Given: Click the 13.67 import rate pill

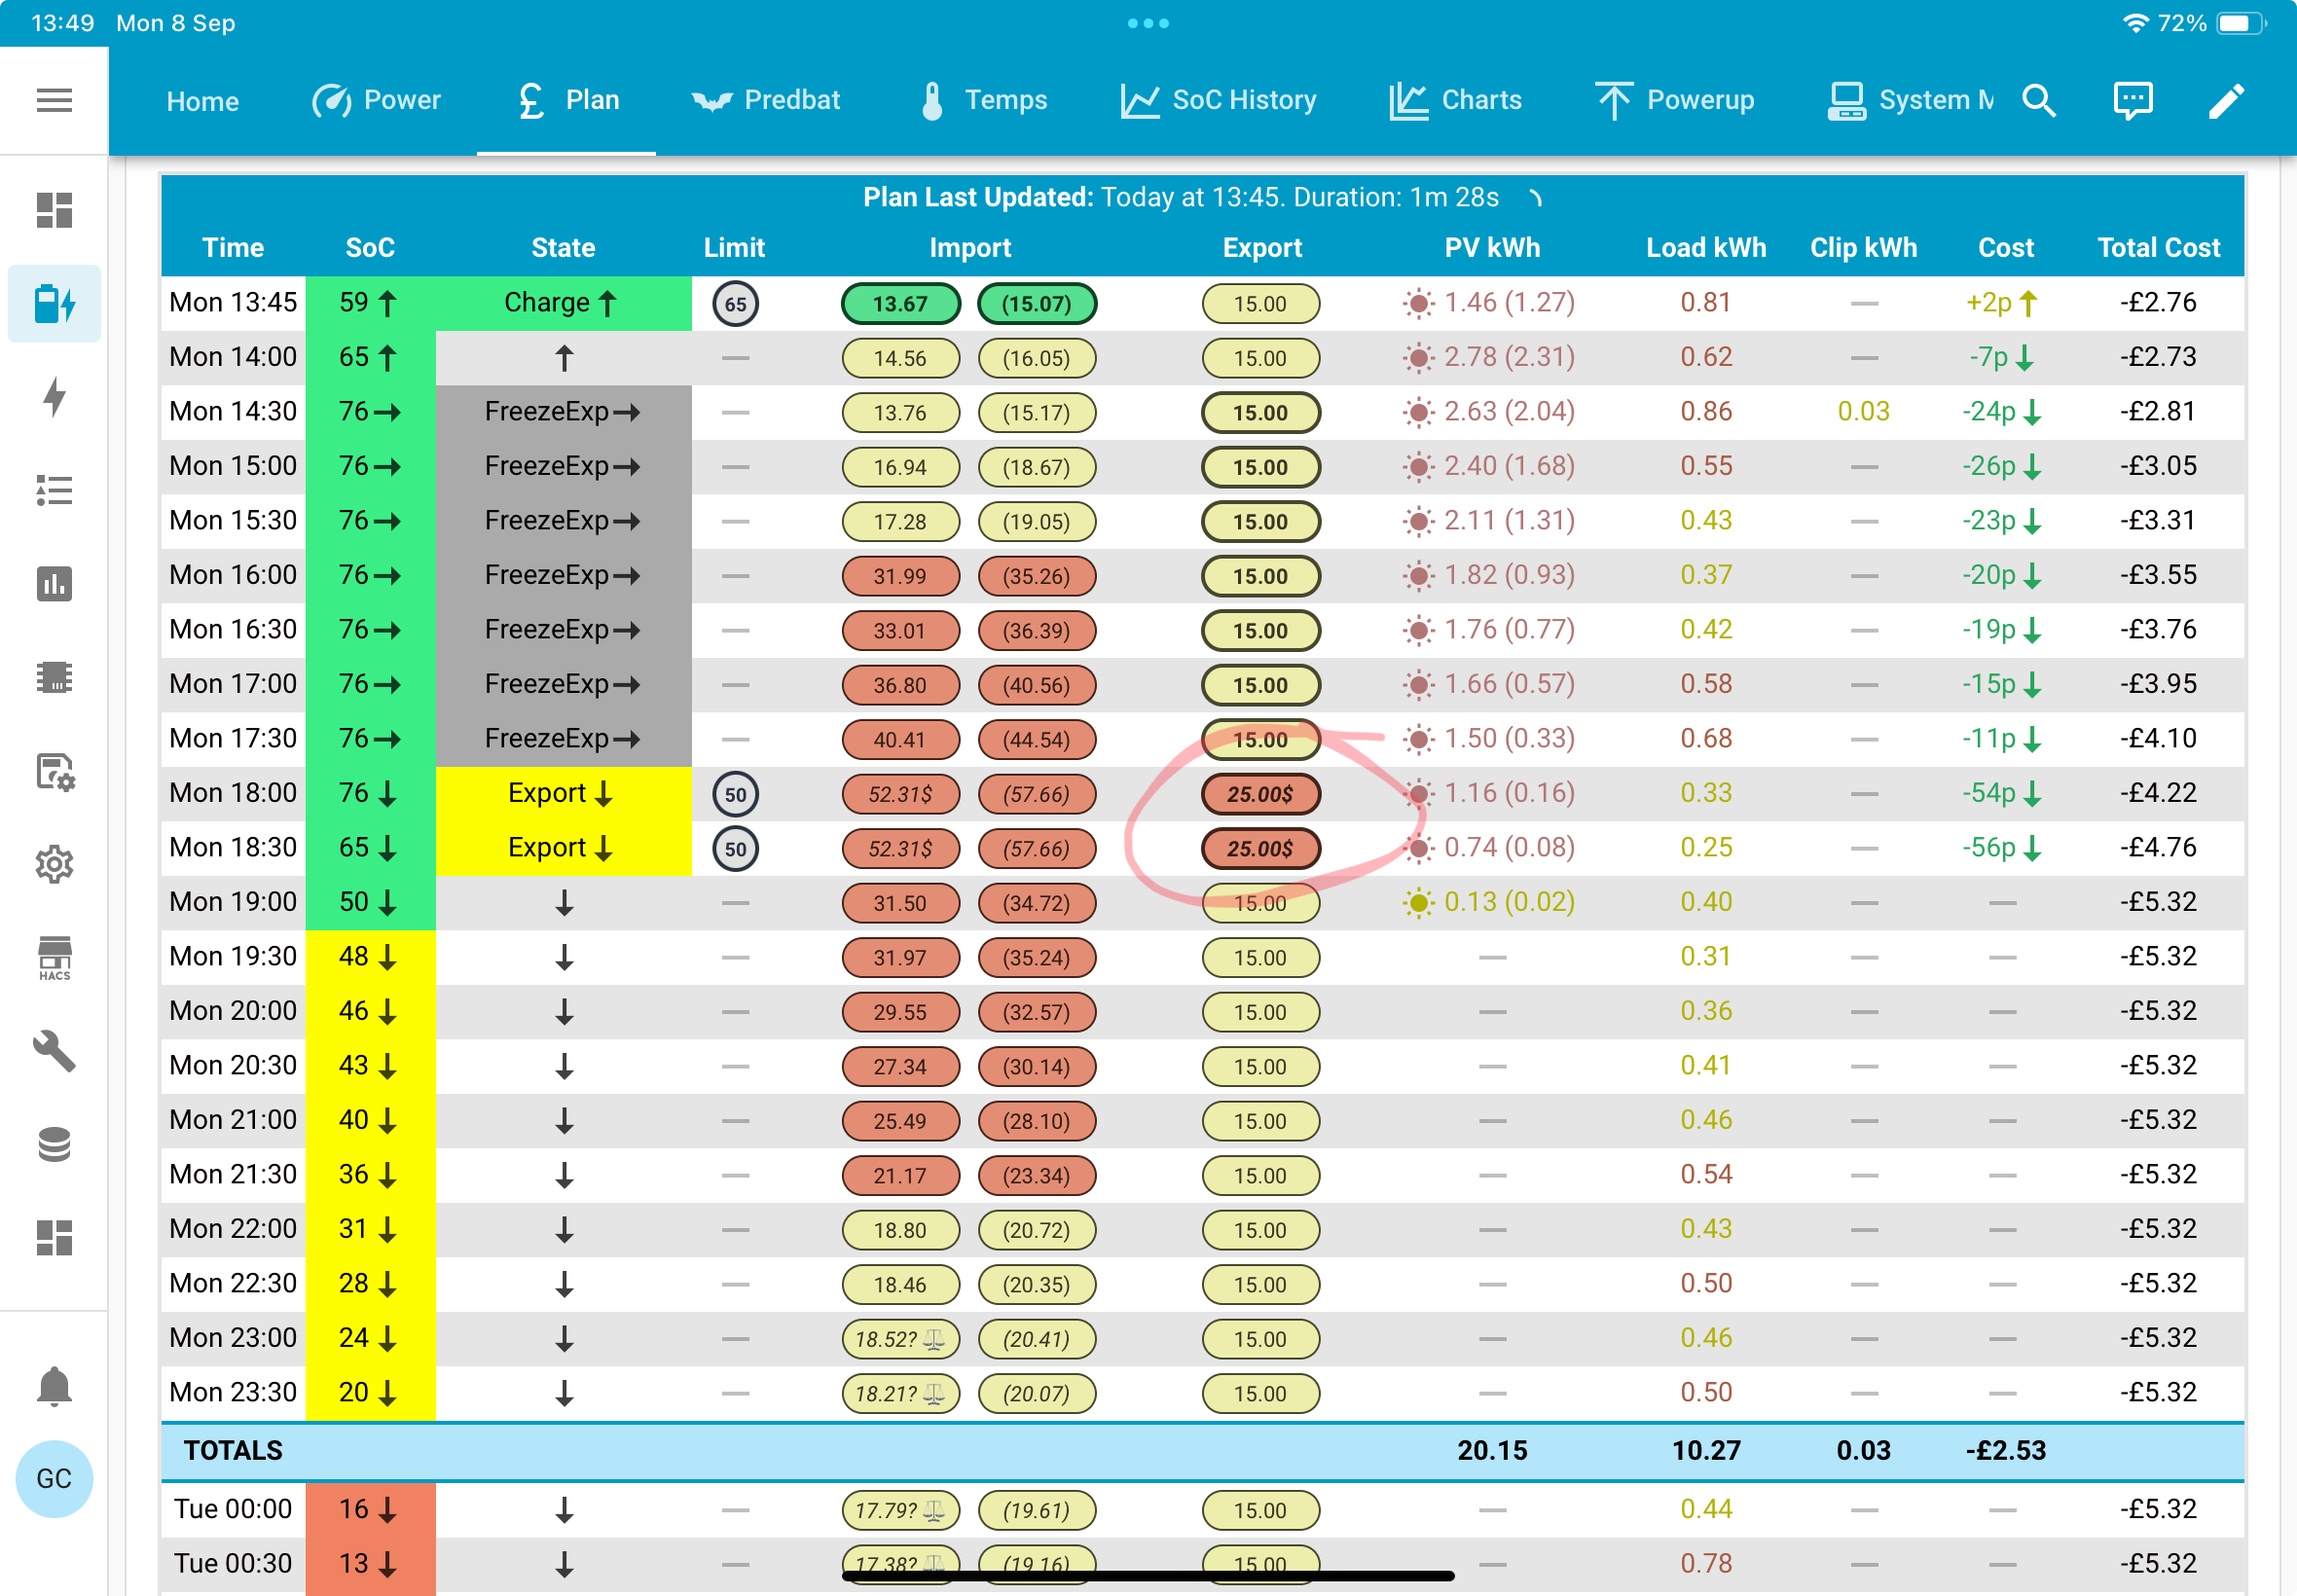Looking at the screenshot, I should point(900,304).
